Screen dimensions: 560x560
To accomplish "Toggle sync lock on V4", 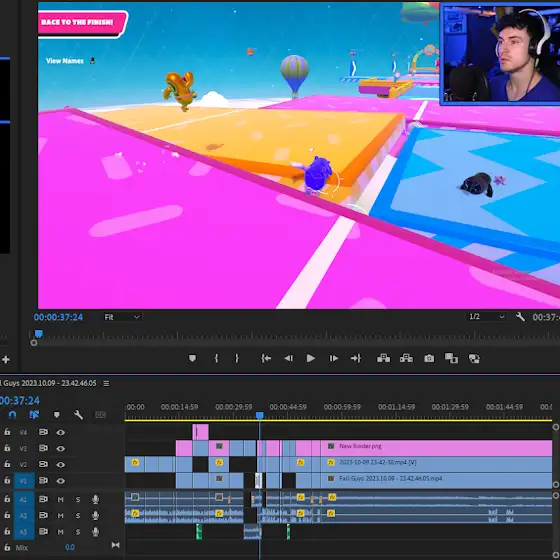I will coord(43,432).
